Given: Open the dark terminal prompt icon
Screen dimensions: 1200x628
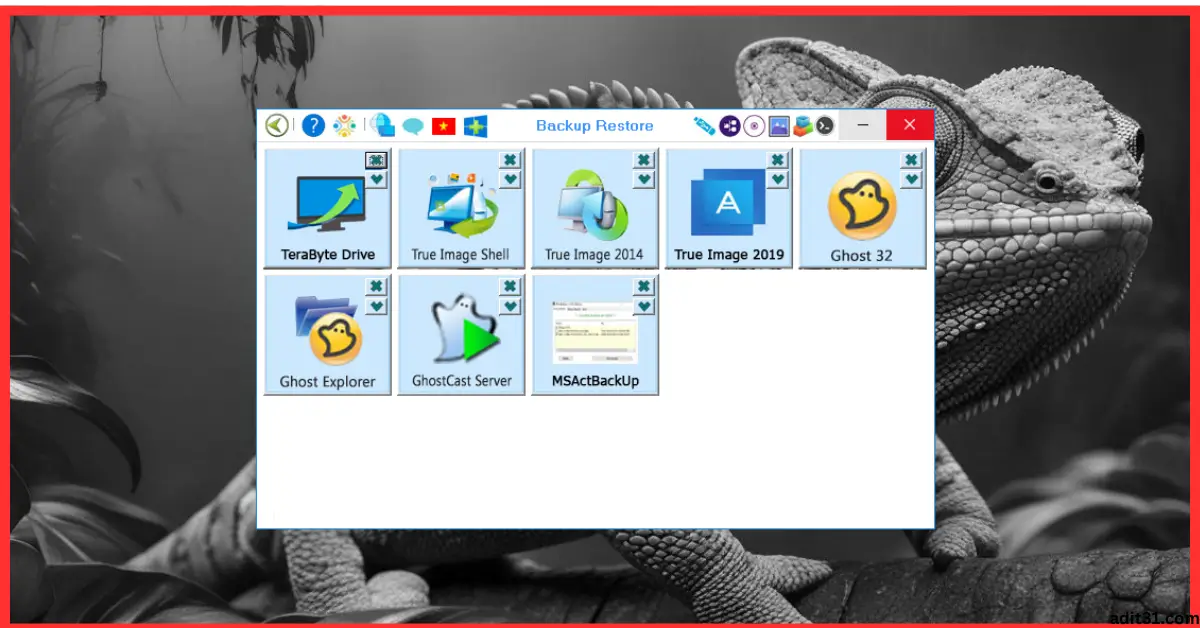Looking at the screenshot, I should pyautogui.click(x=824, y=125).
